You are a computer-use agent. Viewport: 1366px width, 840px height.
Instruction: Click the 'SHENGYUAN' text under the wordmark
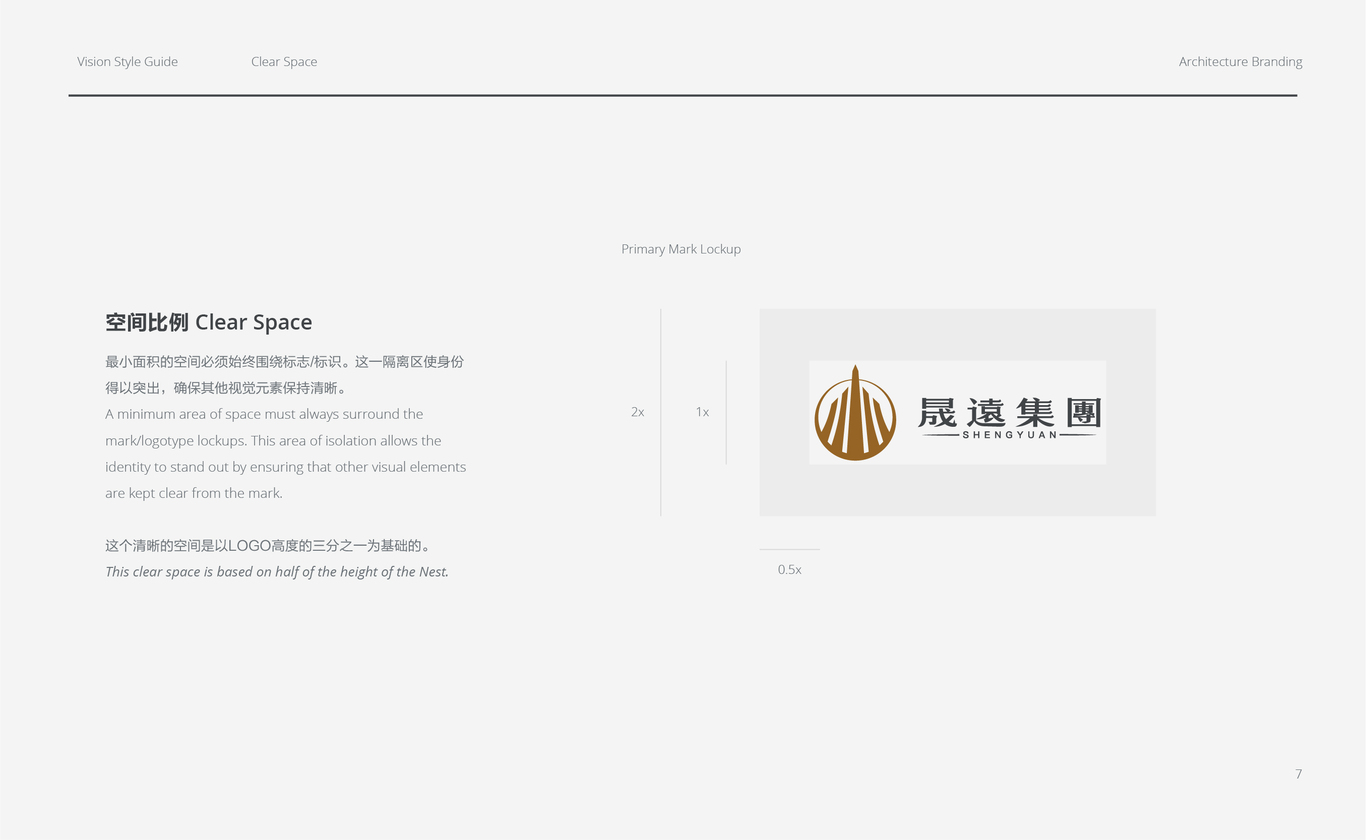(1010, 435)
